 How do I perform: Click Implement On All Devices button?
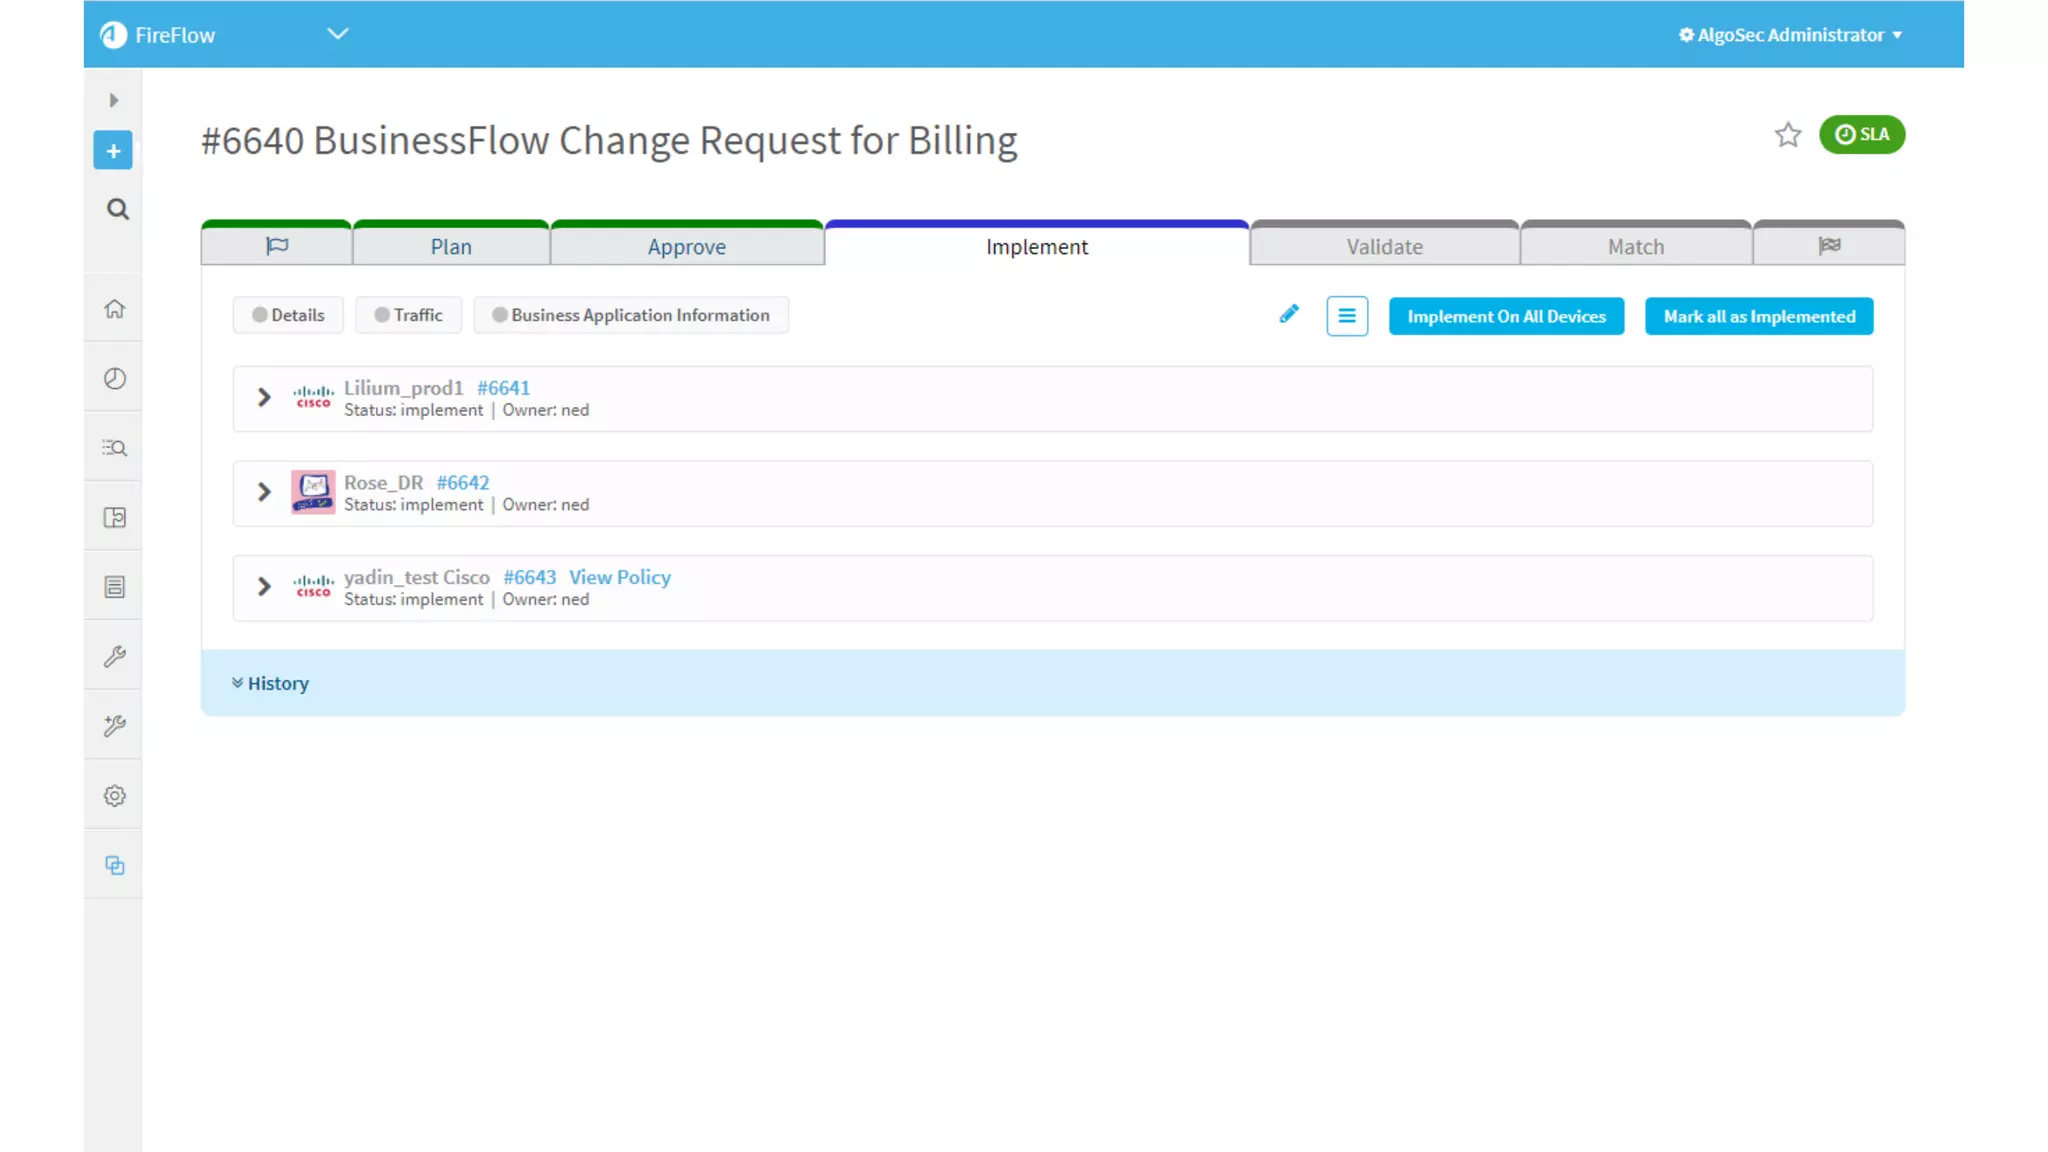click(x=1506, y=316)
